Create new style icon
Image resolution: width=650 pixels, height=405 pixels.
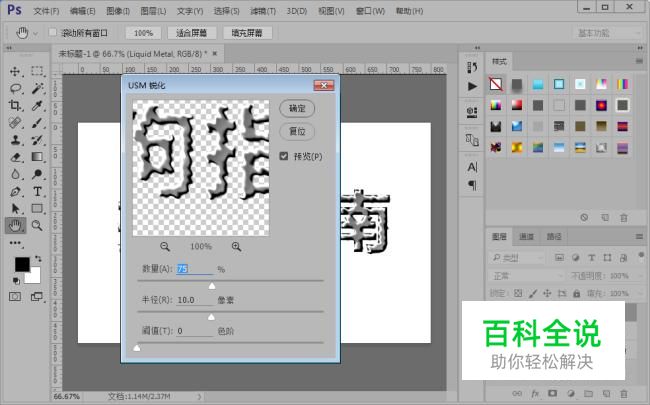605,218
